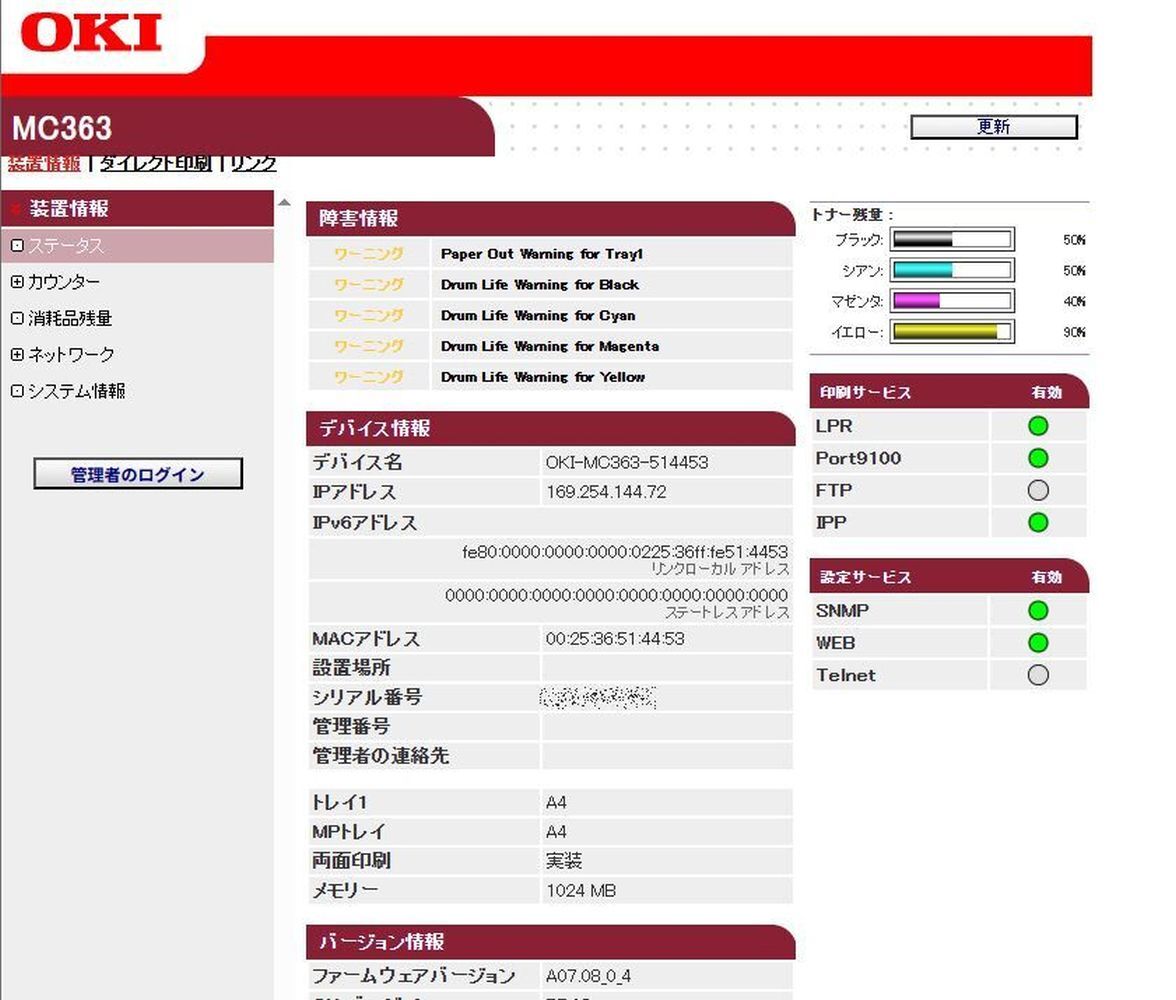
Task: Click the 管理者のログイン button
Action: click(x=137, y=474)
